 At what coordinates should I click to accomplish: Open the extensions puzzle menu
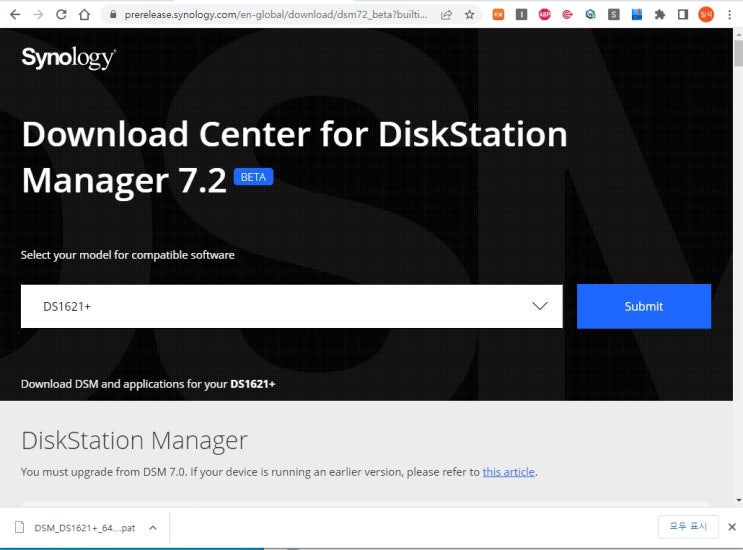point(660,15)
